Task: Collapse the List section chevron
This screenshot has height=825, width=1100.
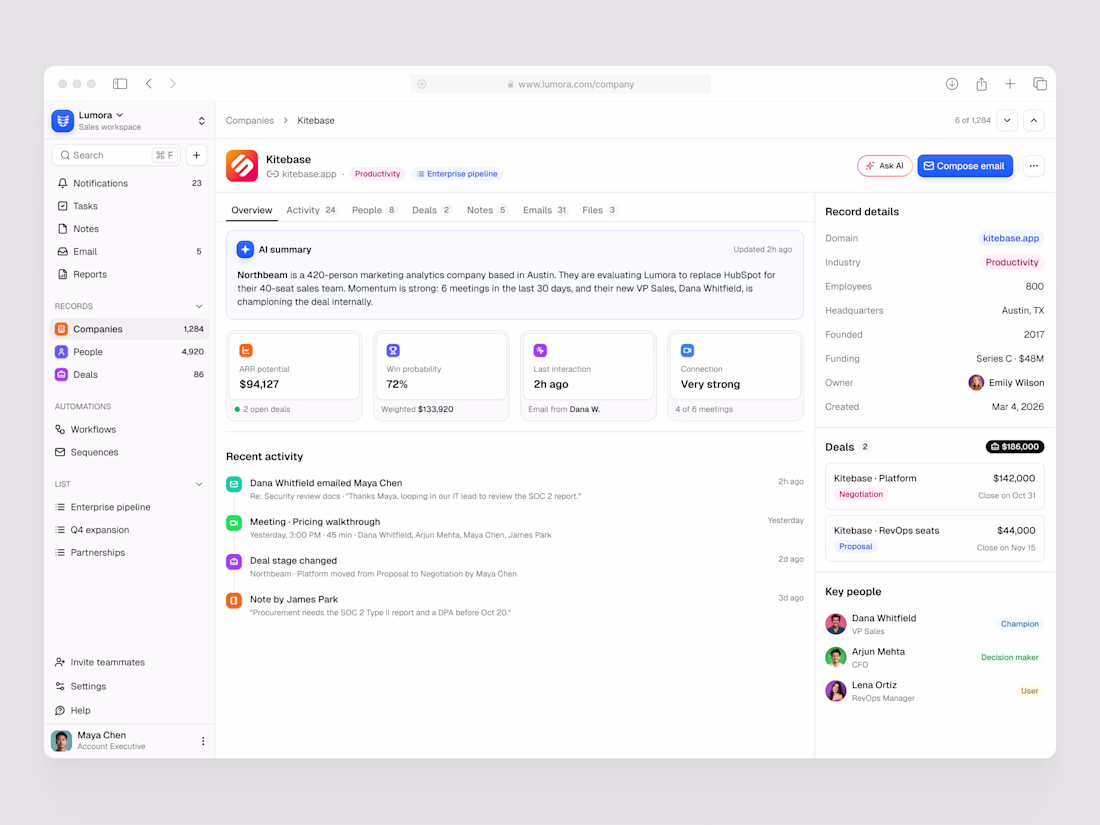Action: [199, 484]
